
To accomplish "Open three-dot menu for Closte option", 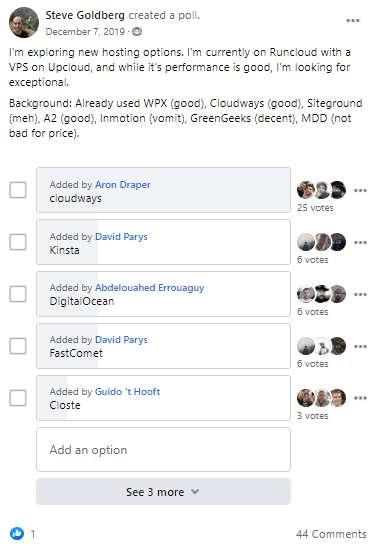I will (360, 398).
